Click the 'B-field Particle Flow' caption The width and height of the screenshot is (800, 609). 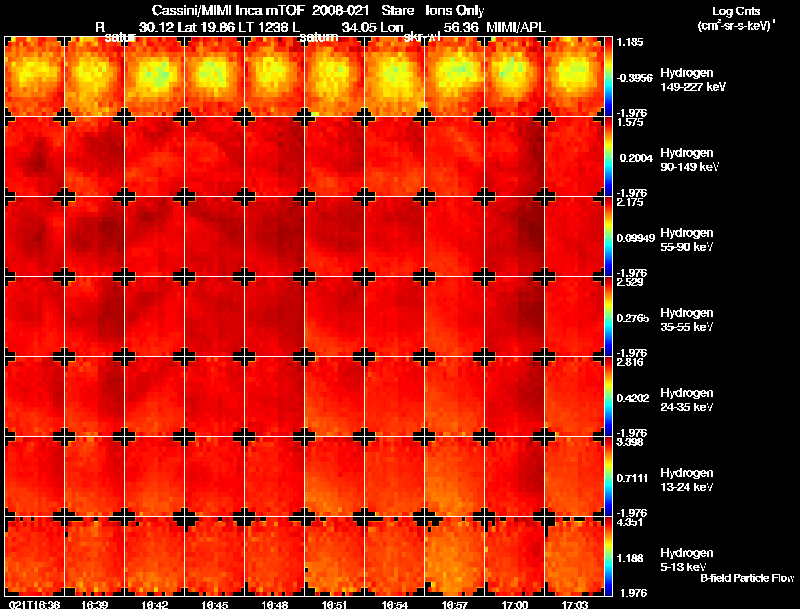(747, 578)
